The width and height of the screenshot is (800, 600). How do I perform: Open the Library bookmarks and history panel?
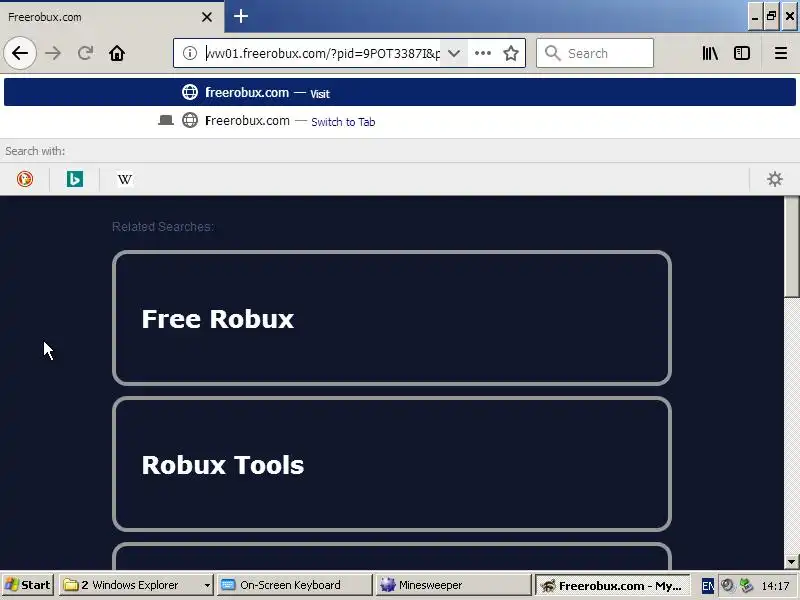710,53
